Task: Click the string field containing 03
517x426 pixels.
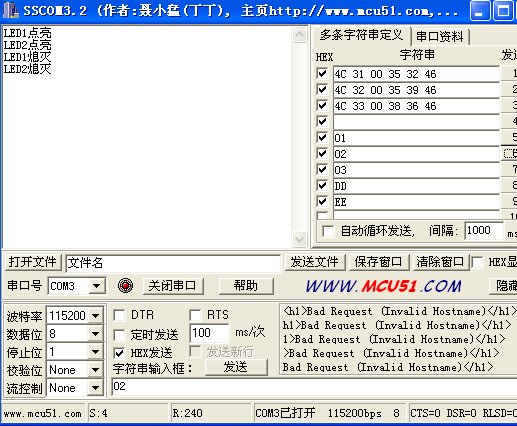Action: click(416, 170)
